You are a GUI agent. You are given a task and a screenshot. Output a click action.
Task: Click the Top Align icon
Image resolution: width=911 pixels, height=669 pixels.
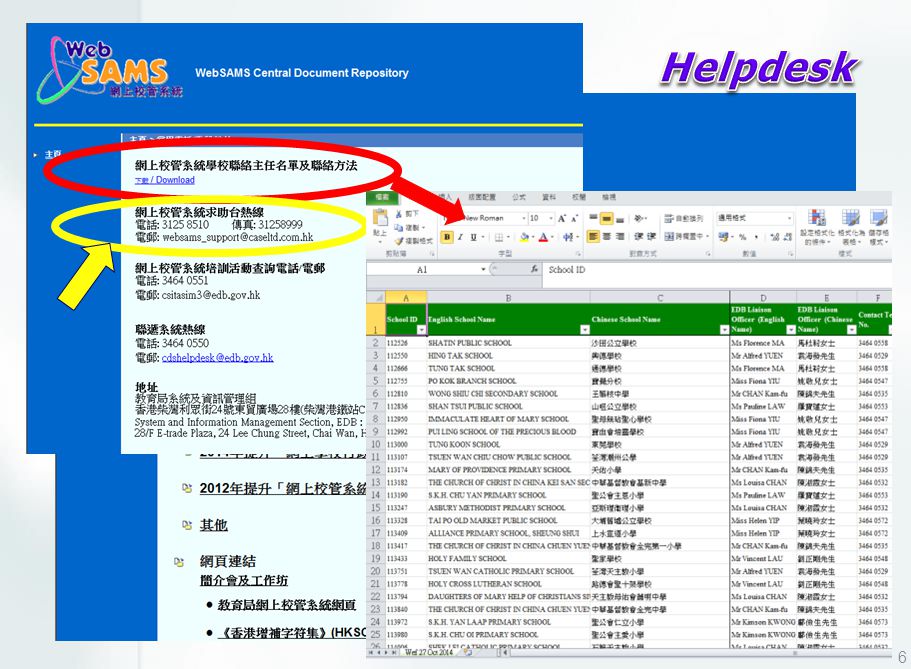[x=593, y=219]
